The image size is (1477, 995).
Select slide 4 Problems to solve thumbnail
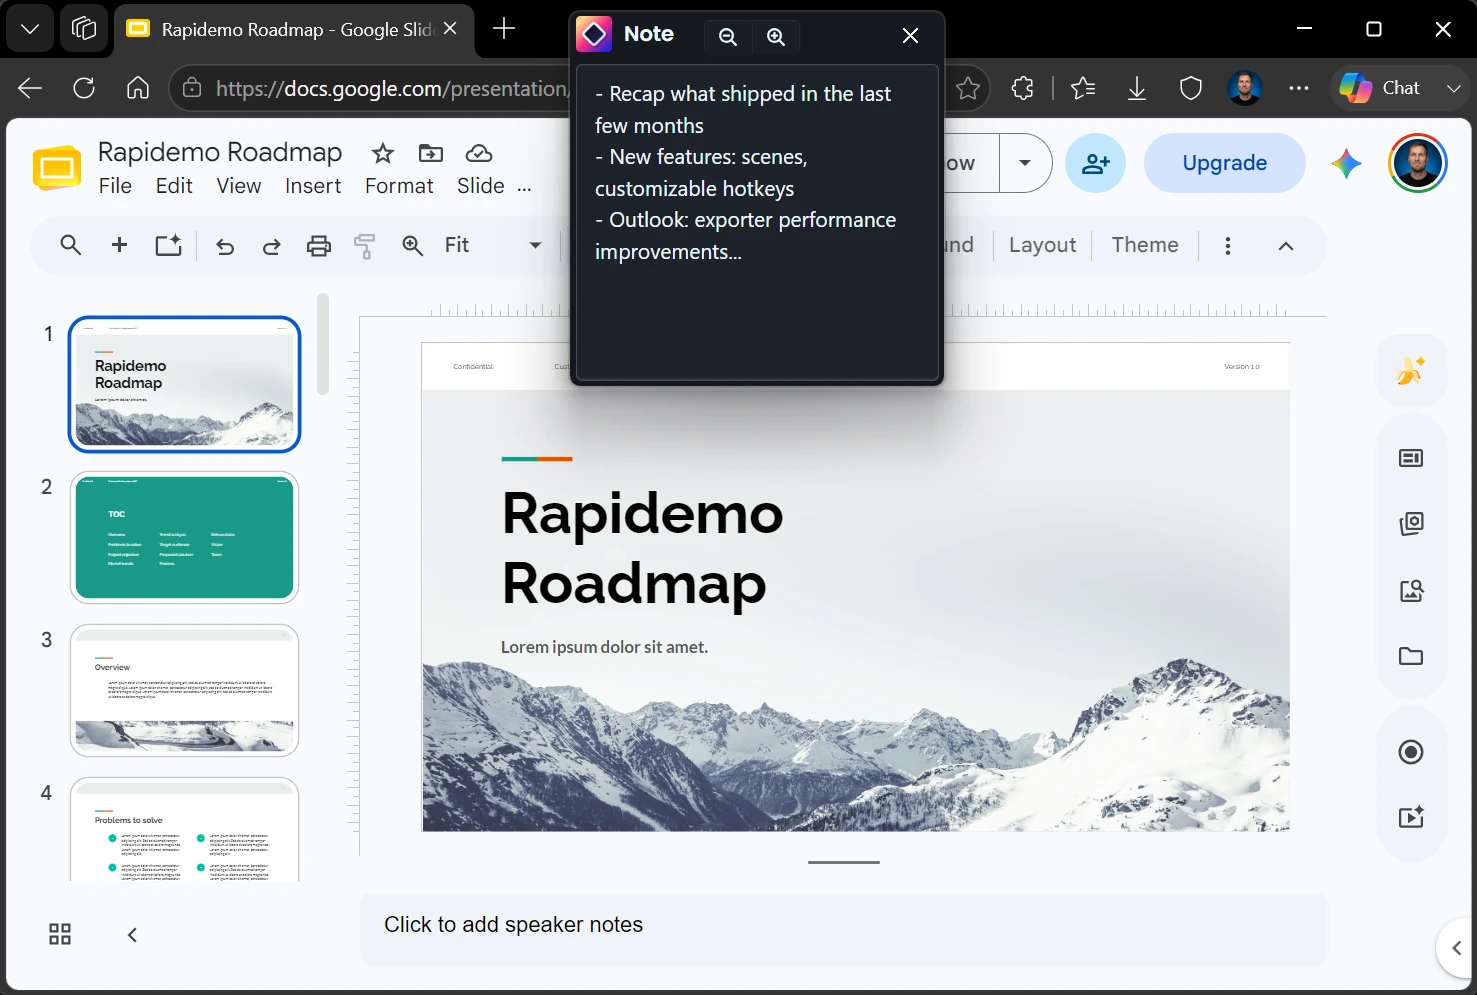pyautogui.click(x=185, y=830)
